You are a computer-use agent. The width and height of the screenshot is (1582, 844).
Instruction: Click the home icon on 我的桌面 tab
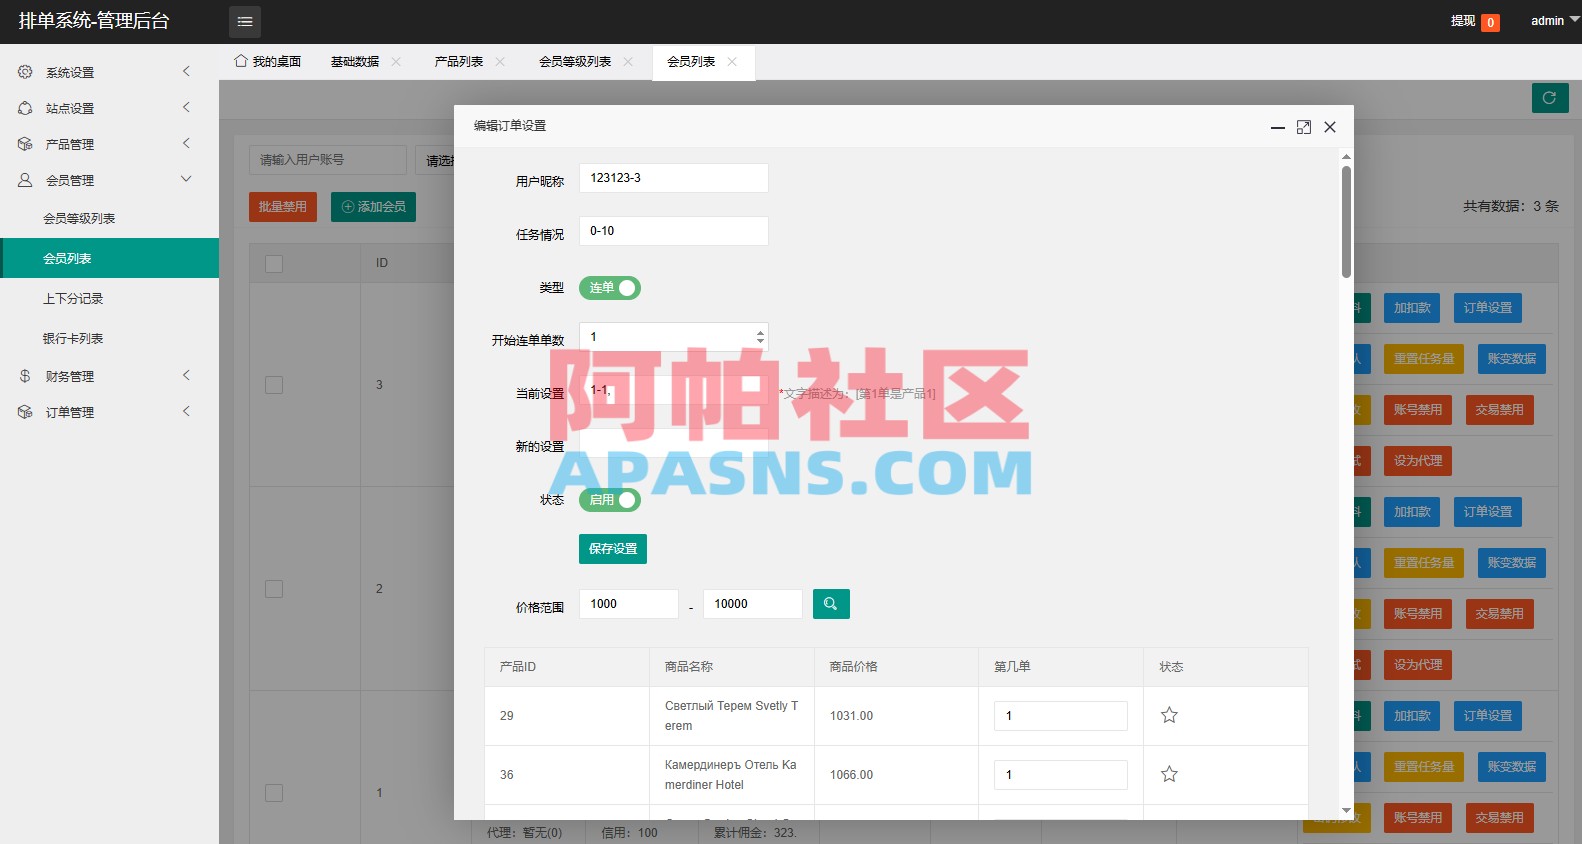click(241, 61)
